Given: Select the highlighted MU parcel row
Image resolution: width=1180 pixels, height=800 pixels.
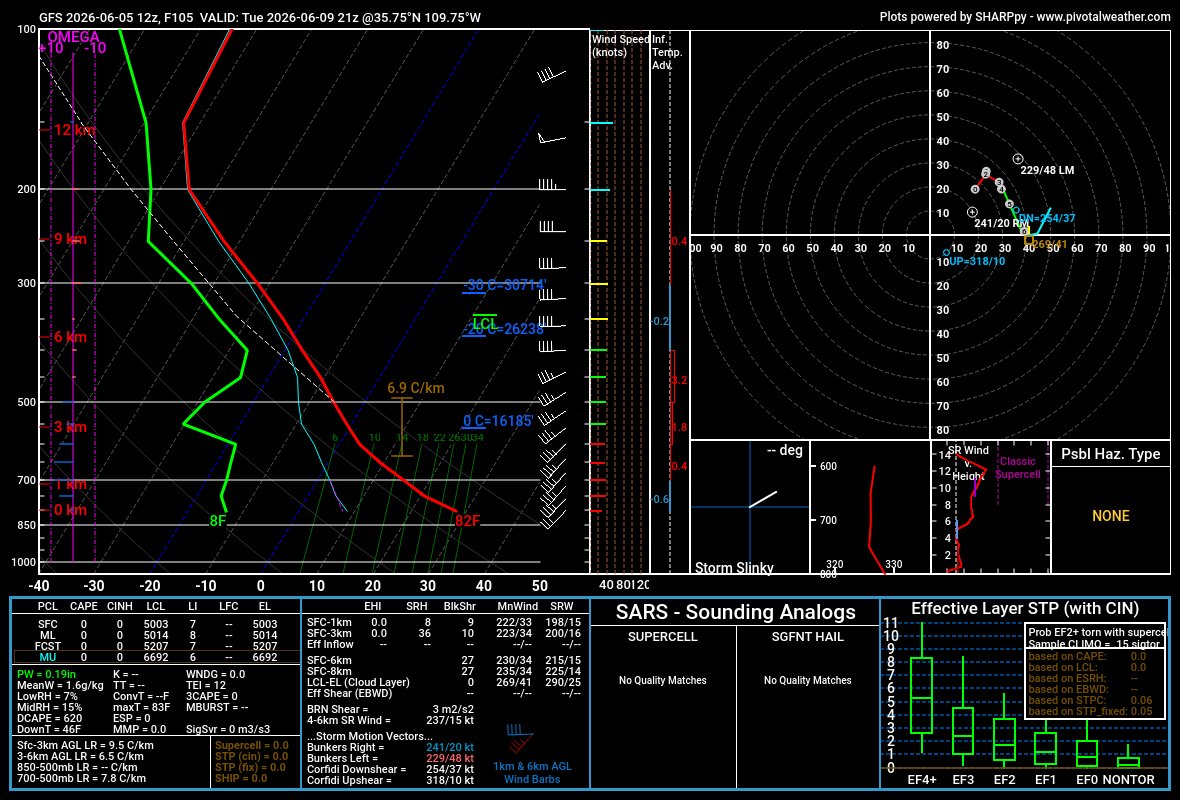Looking at the screenshot, I should [x=156, y=657].
